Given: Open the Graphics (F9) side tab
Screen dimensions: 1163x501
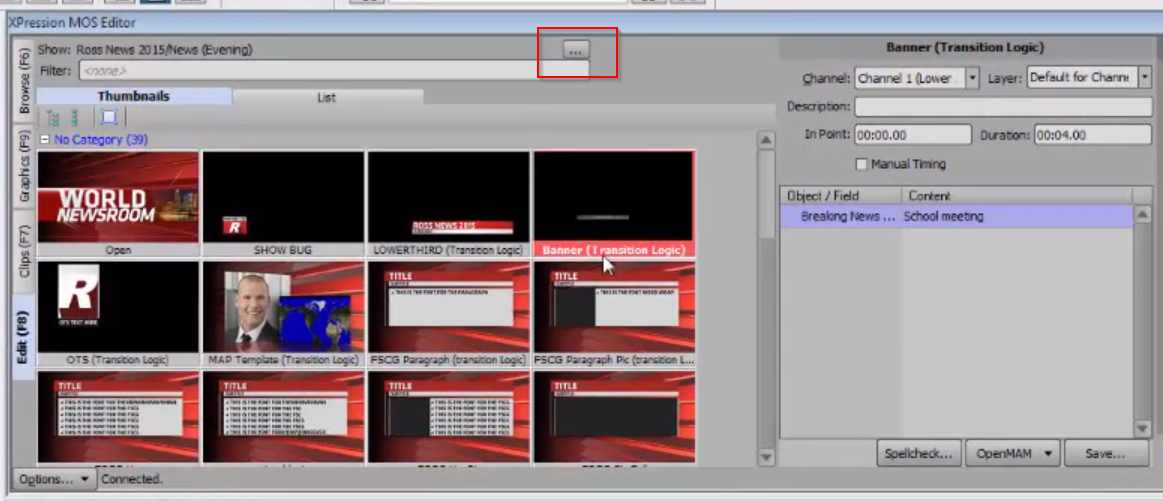Looking at the screenshot, I should coord(24,167).
